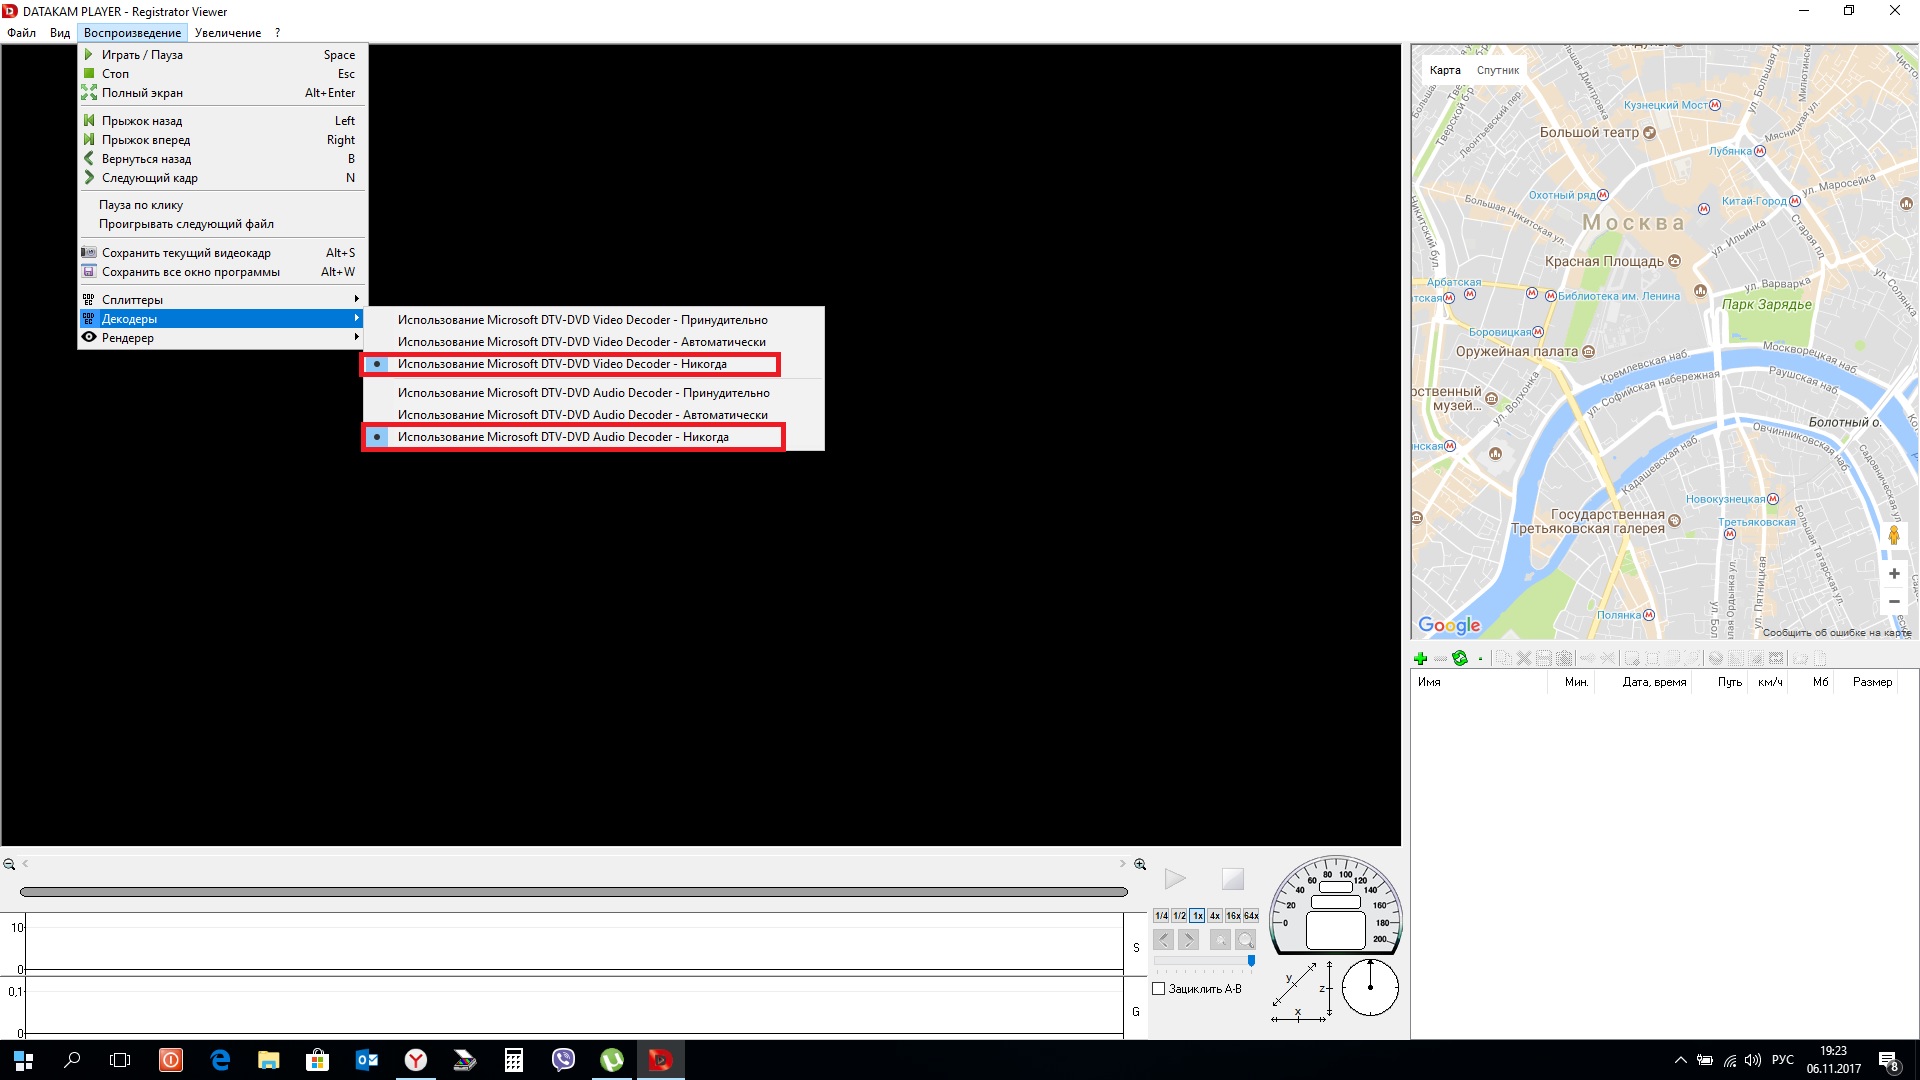Open the Увеличение menu
The width and height of the screenshot is (1920, 1080).
(227, 33)
